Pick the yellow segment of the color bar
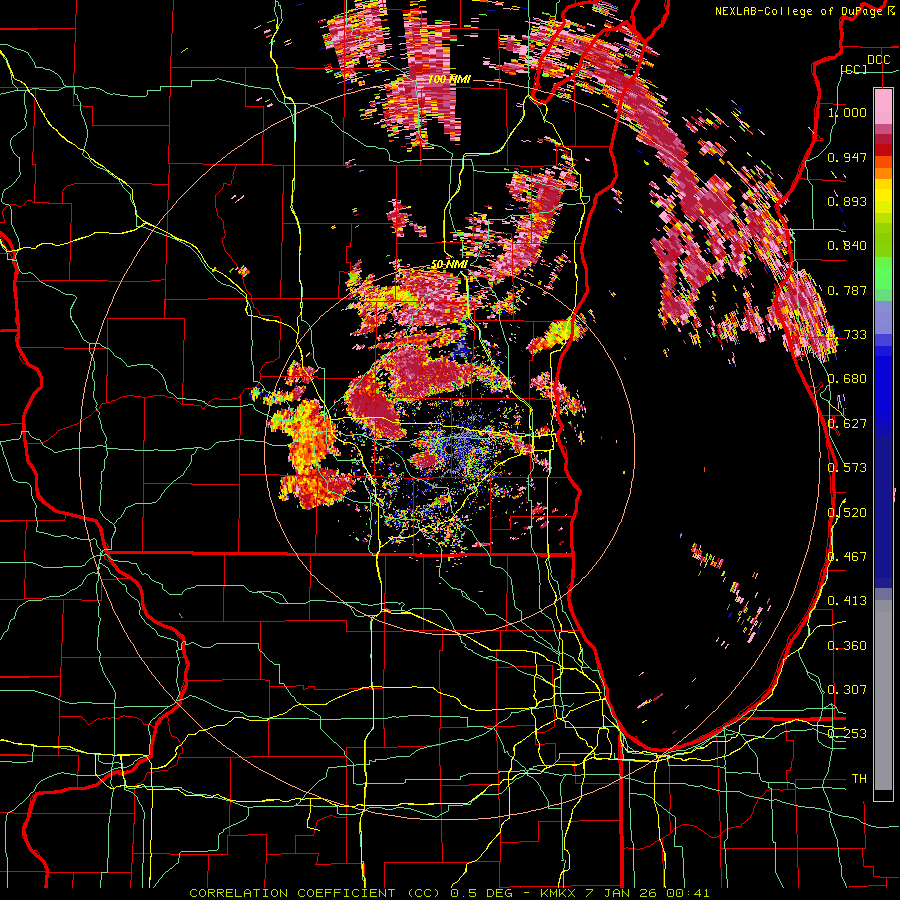 click(x=883, y=196)
